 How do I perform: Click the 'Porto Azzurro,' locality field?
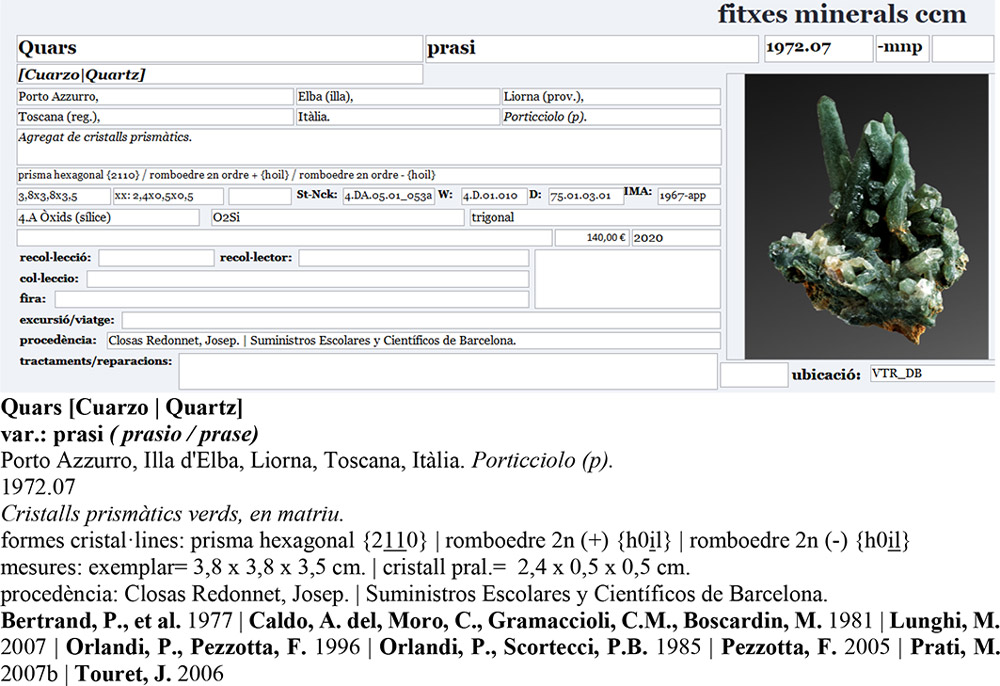155,97
